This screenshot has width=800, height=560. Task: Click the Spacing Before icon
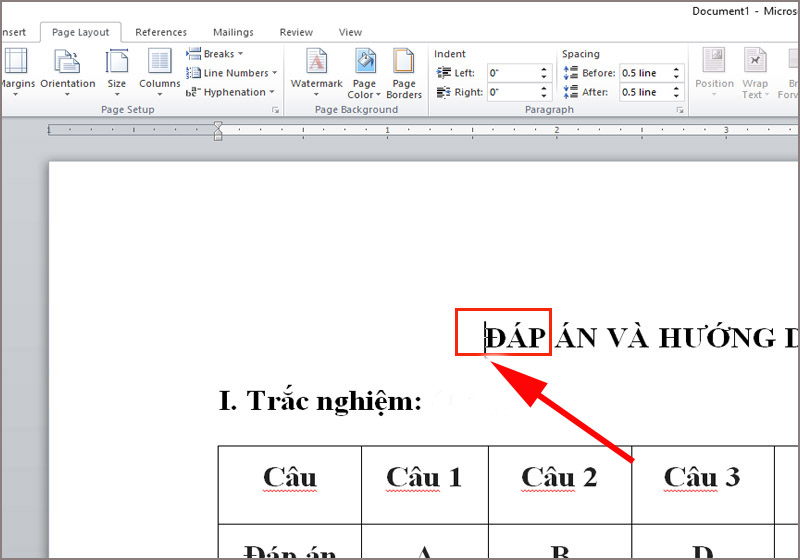[570, 73]
